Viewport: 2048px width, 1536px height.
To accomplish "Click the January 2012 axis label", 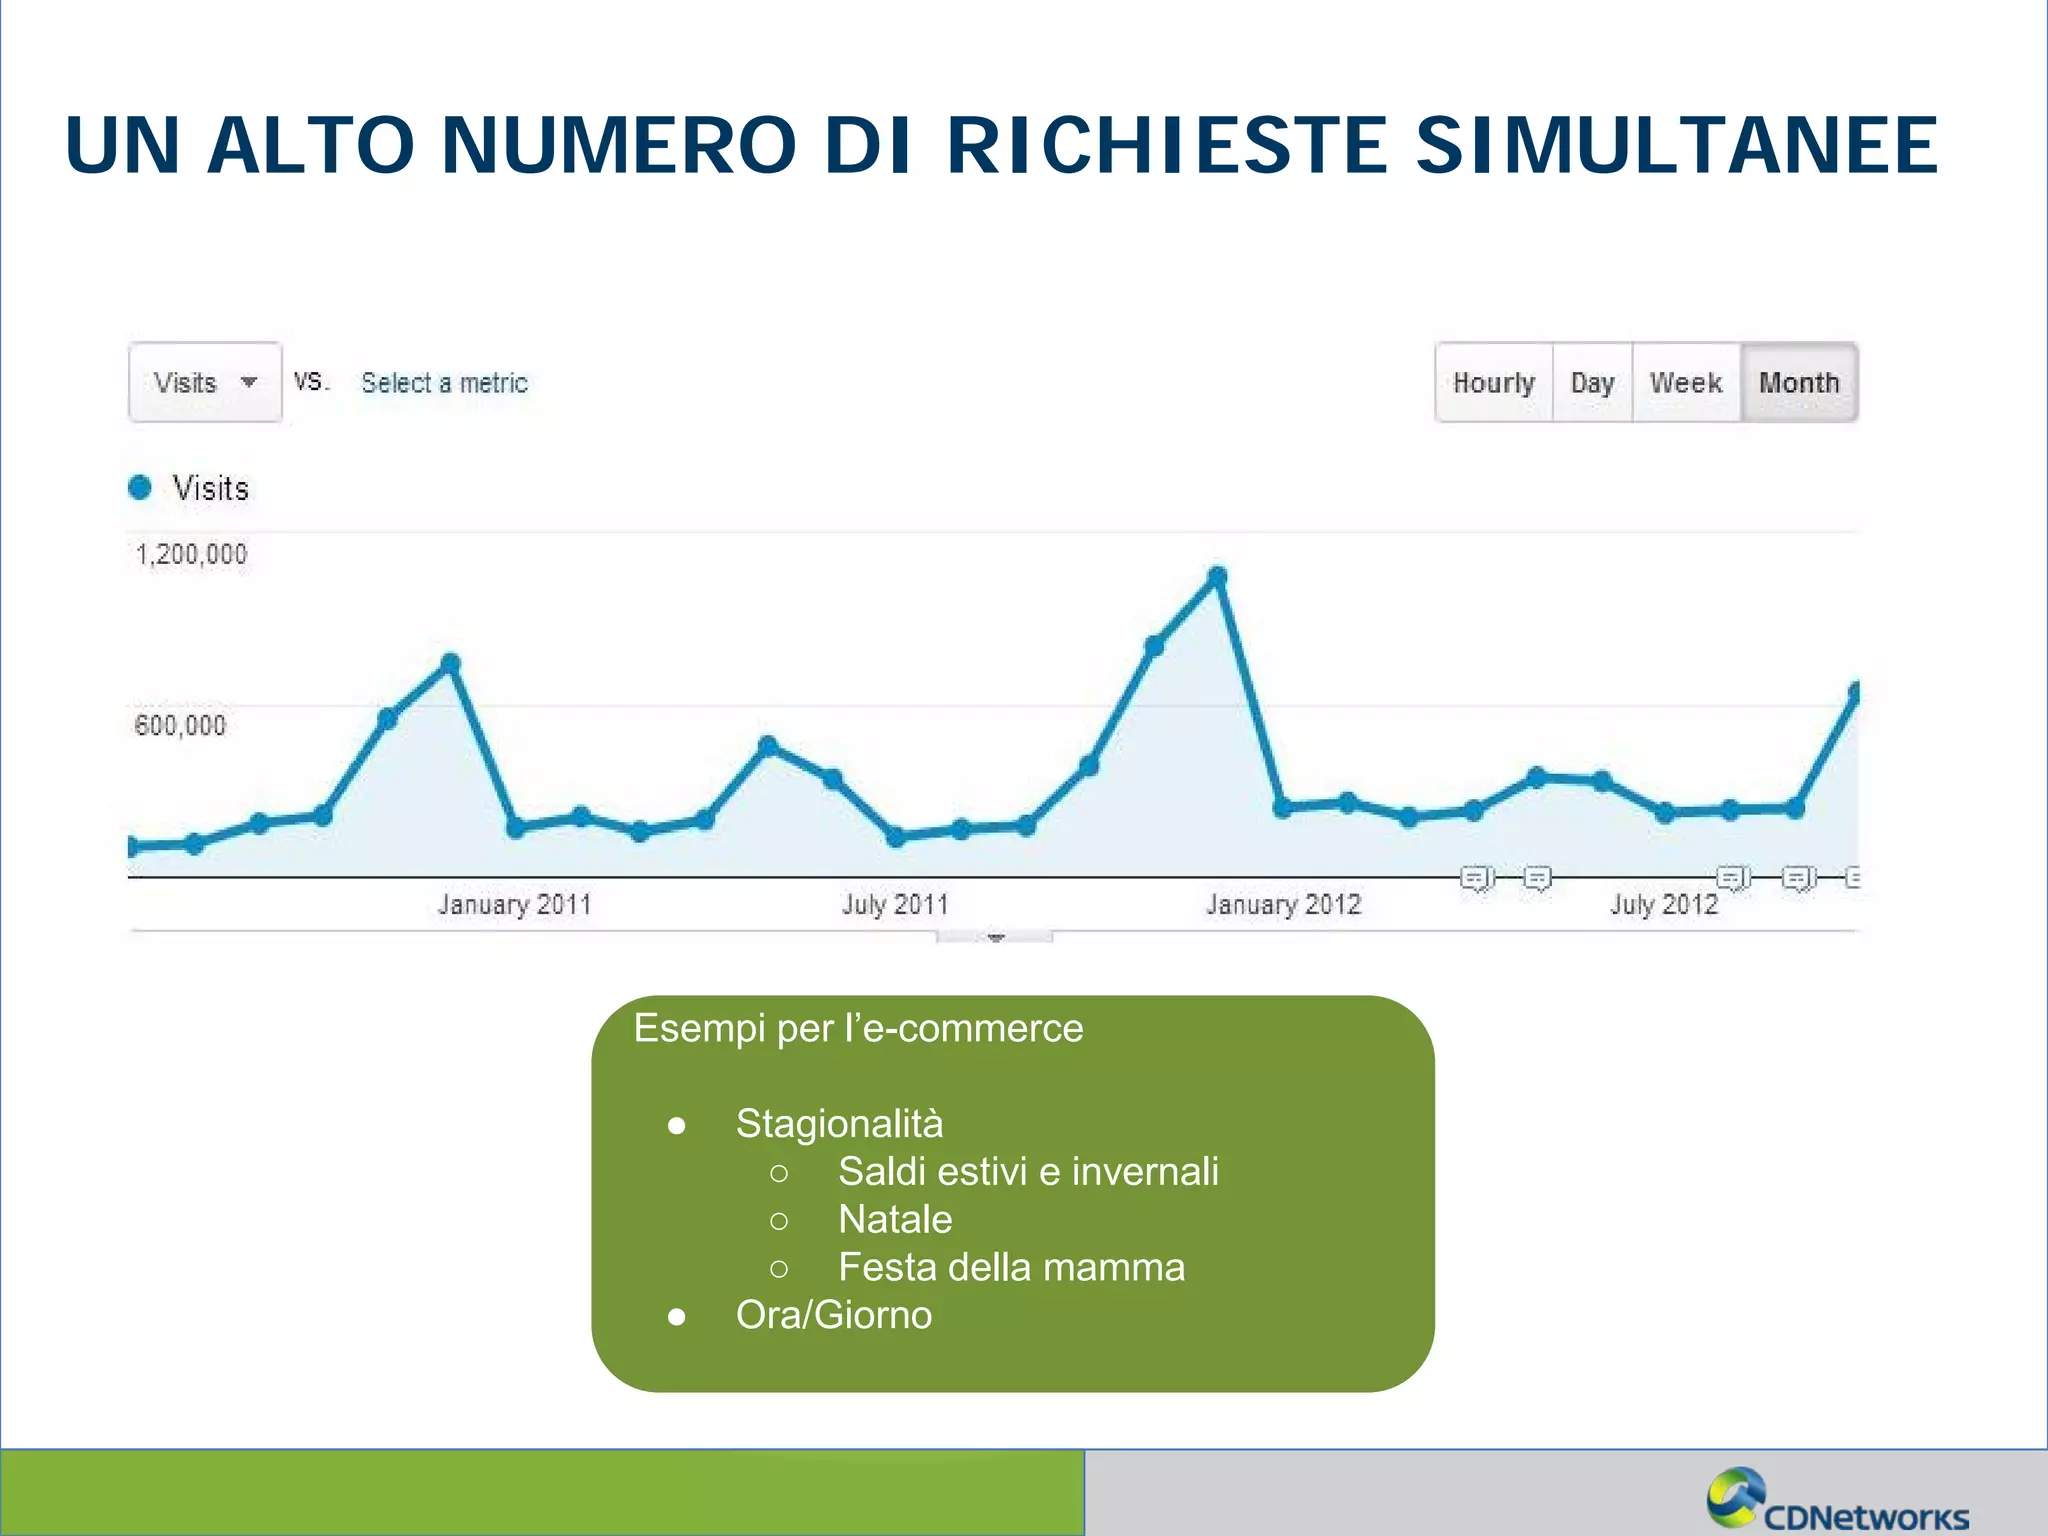I will (x=1283, y=905).
